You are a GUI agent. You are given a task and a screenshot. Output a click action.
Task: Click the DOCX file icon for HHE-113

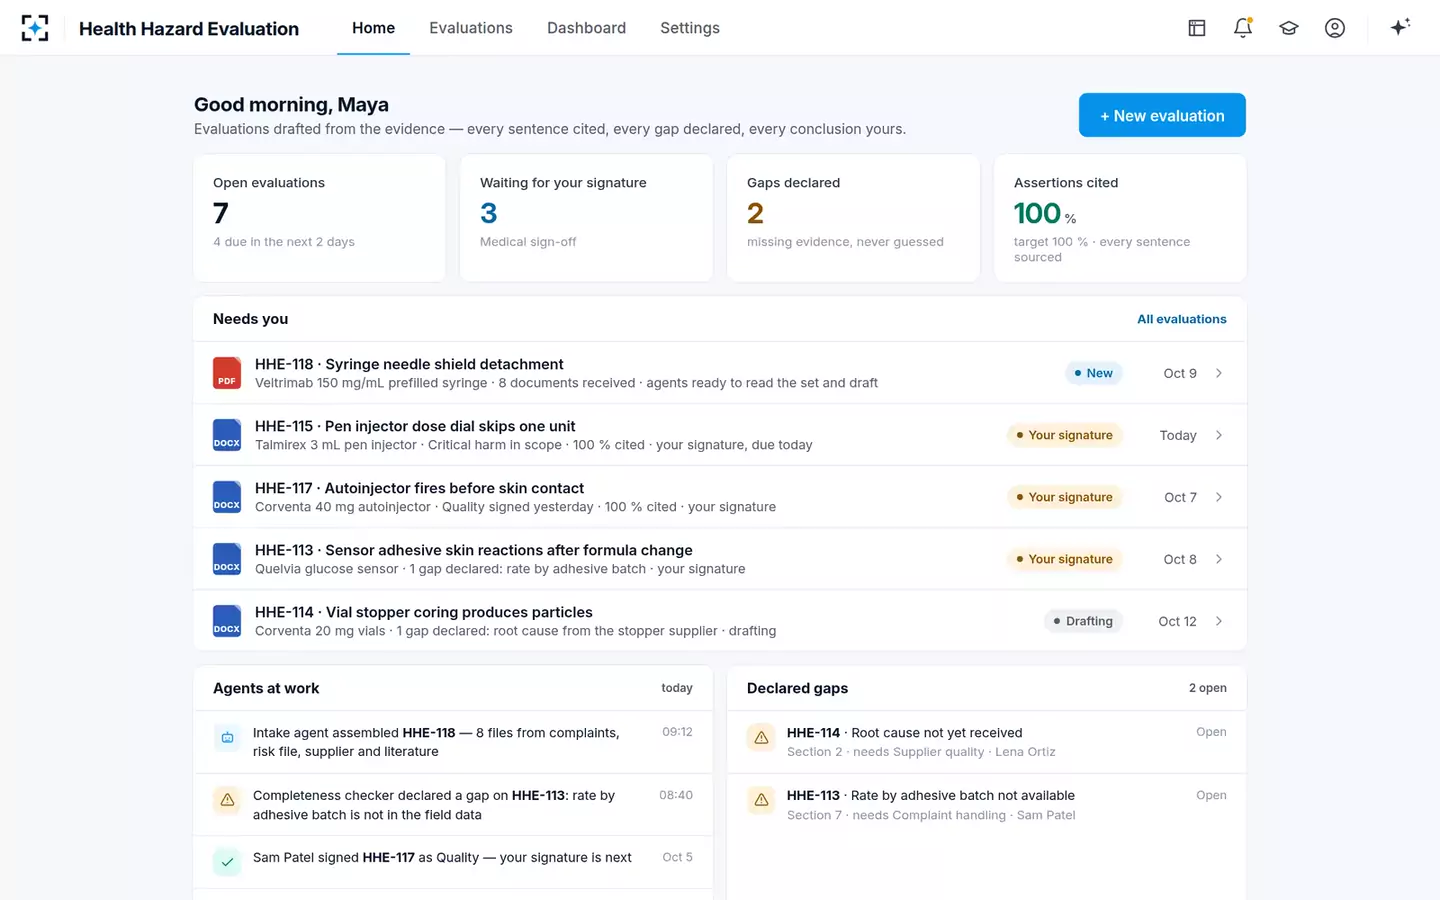pos(227,559)
